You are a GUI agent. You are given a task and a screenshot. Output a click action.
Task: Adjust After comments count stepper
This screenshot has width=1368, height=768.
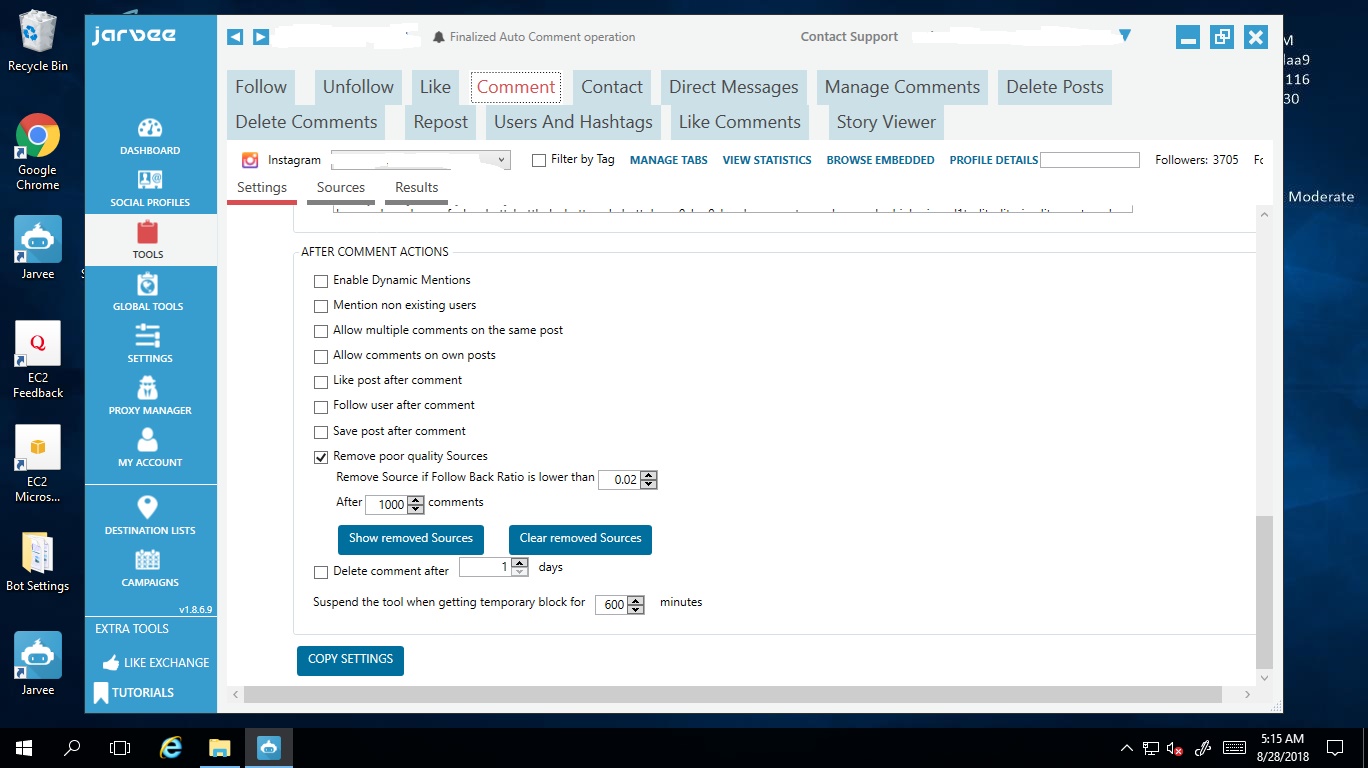(416, 505)
